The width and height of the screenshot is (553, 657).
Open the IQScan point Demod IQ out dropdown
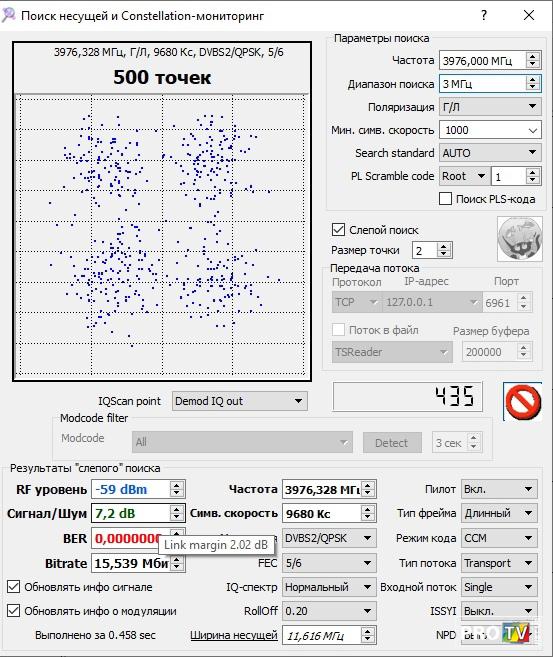click(x=239, y=401)
